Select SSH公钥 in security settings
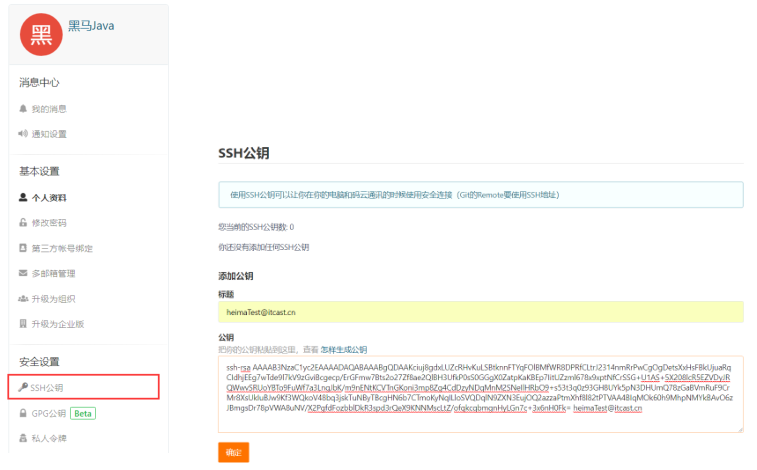Viewport: 757px width, 470px height. [x=46, y=387]
